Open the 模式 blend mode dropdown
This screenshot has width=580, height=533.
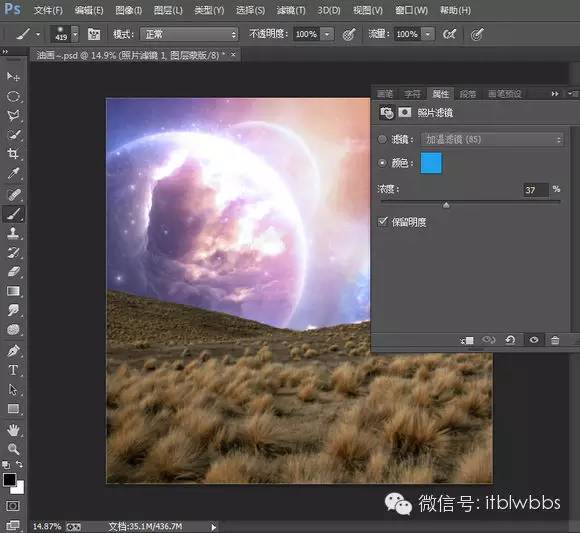[189, 34]
